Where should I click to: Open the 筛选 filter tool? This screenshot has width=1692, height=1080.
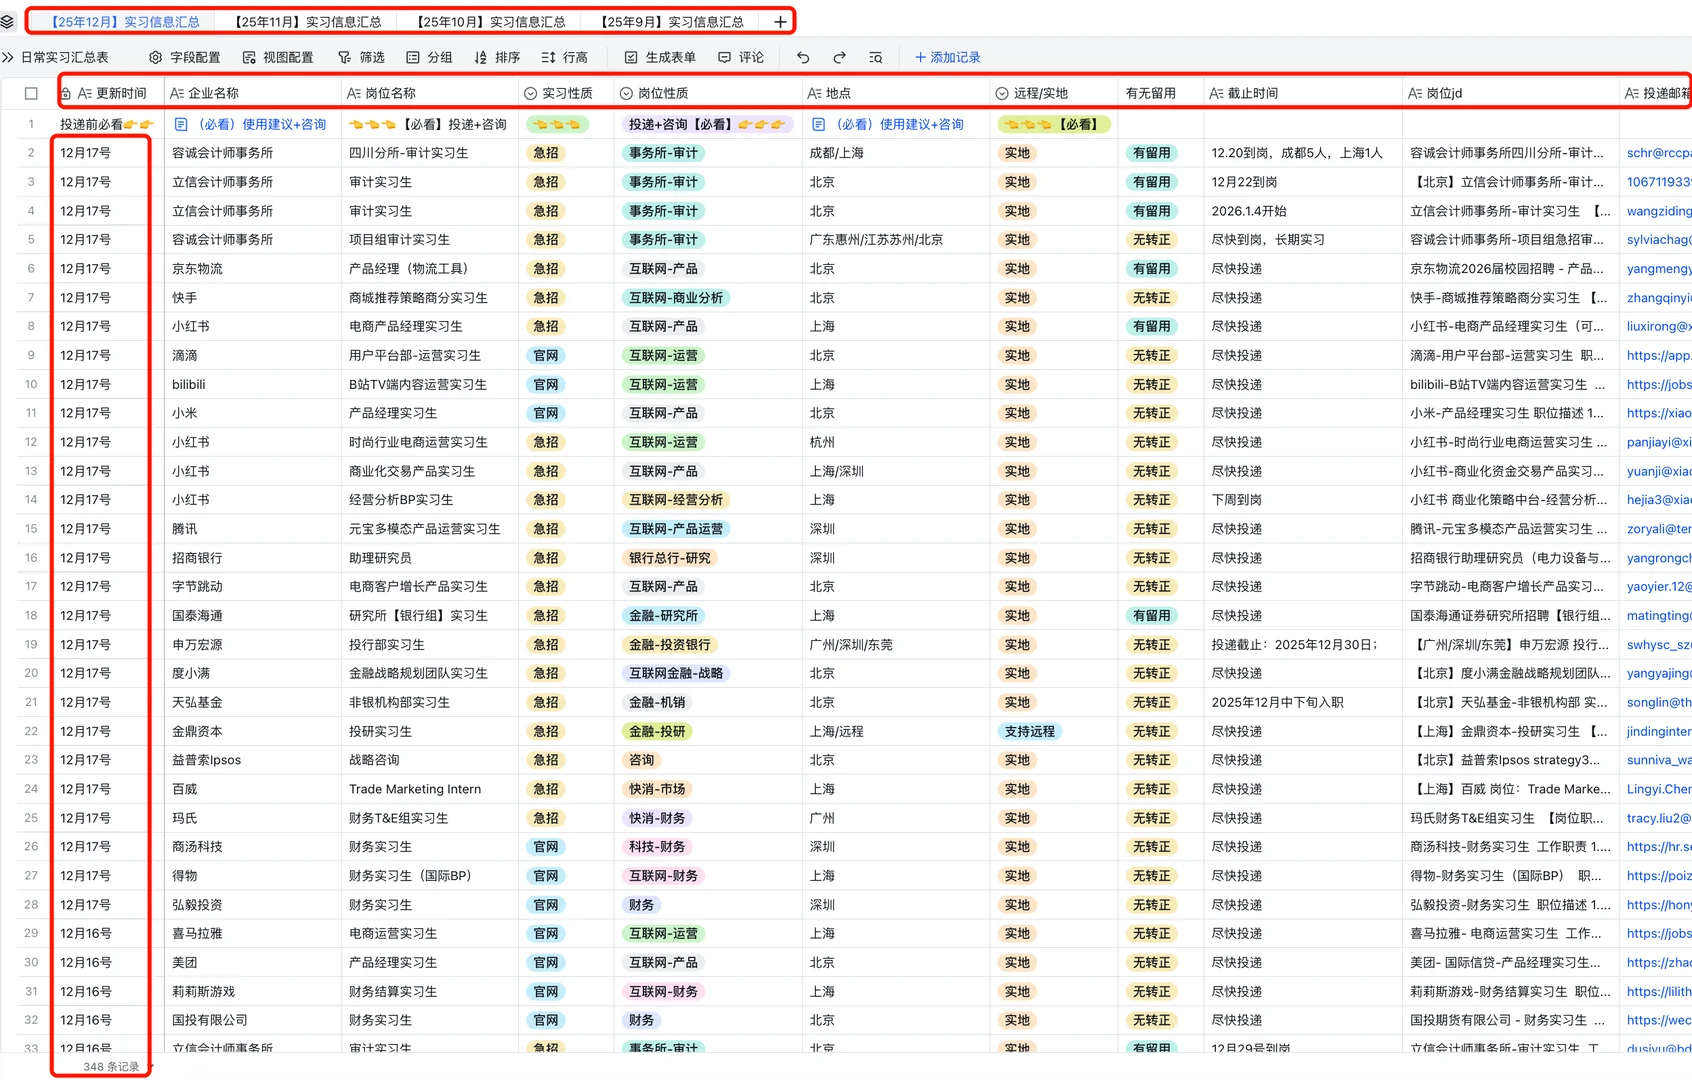click(361, 57)
